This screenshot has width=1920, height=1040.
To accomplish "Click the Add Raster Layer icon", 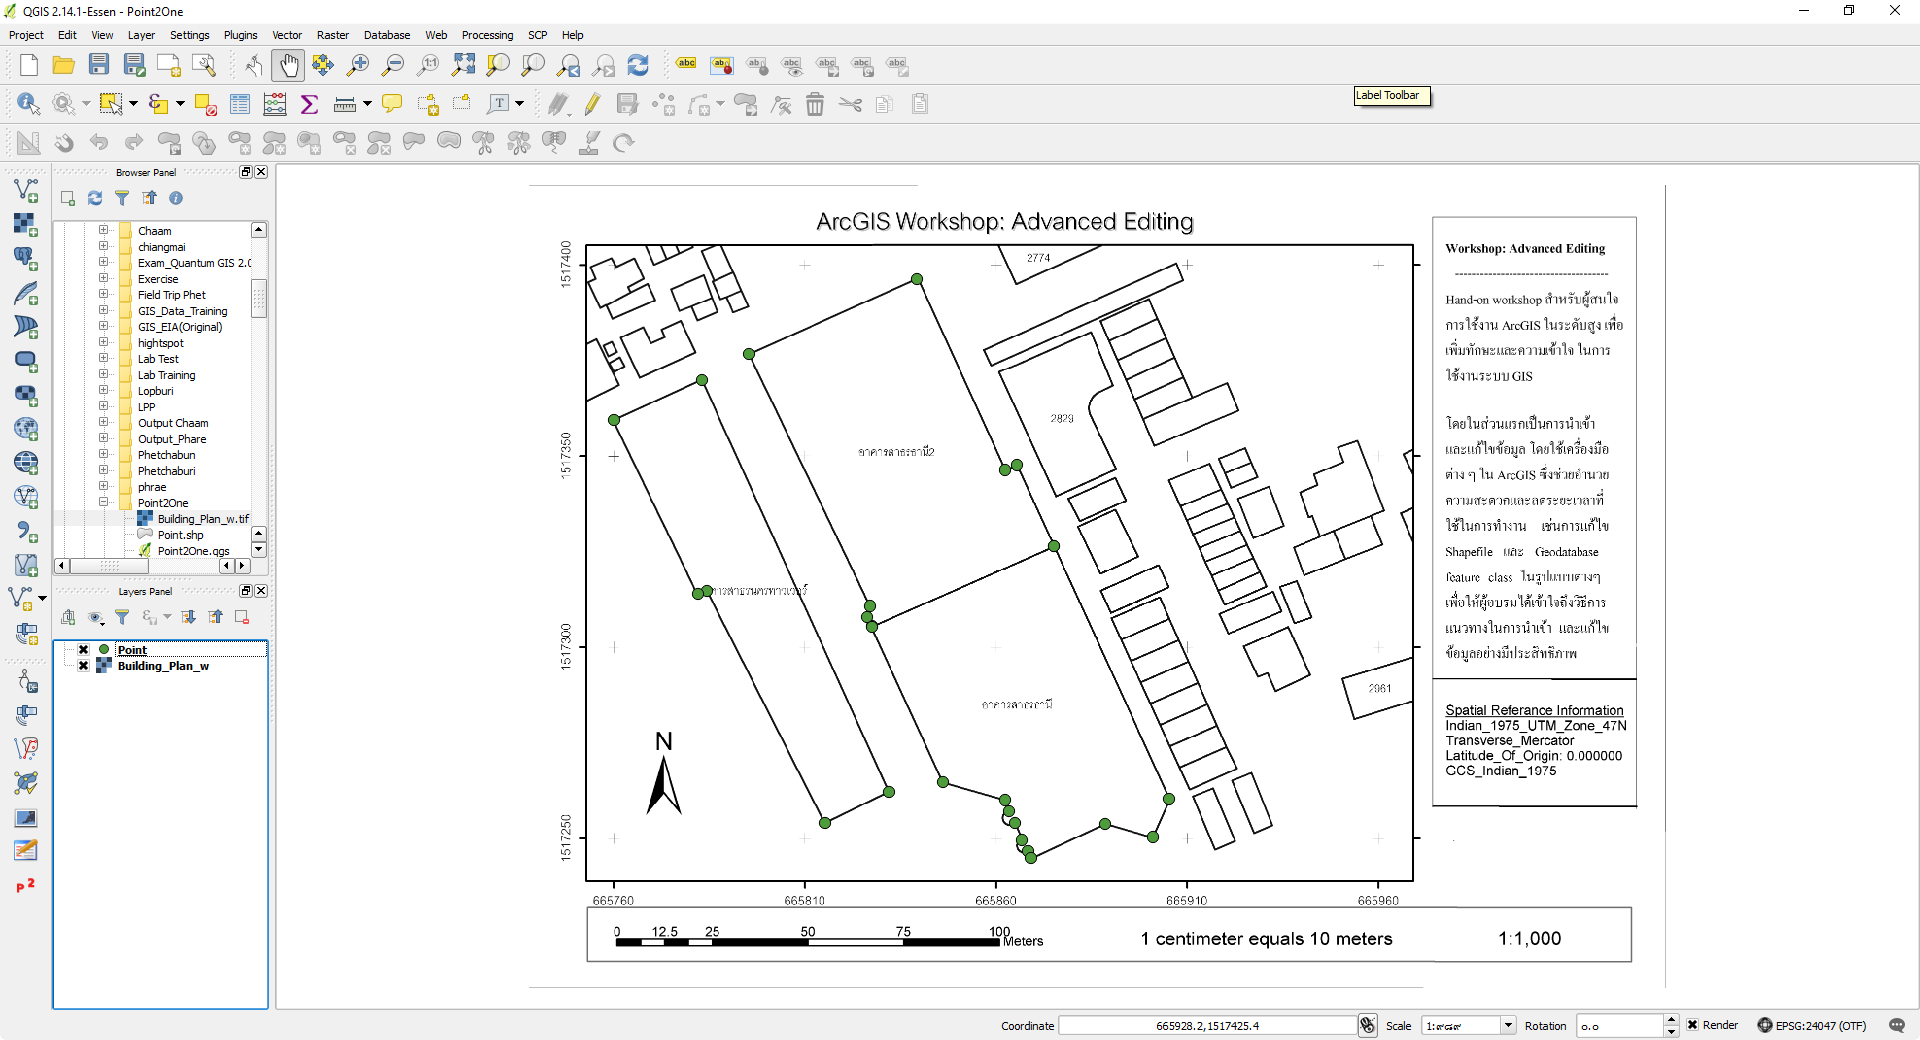I will tap(26, 224).
